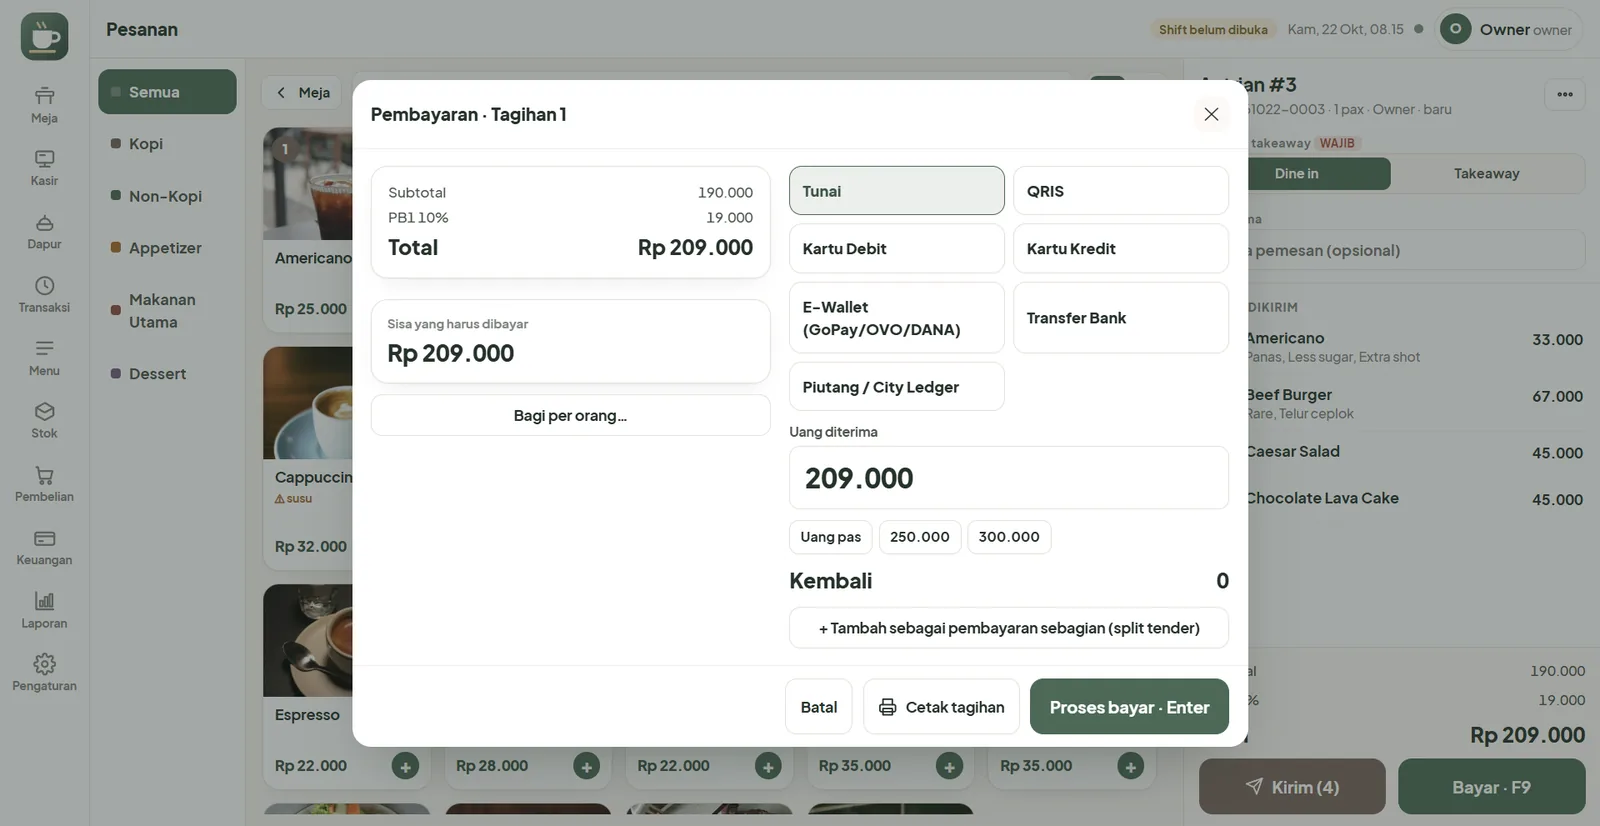Image resolution: width=1600 pixels, height=826 pixels.
Task: Open the order three-dots menu
Action: tap(1565, 95)
